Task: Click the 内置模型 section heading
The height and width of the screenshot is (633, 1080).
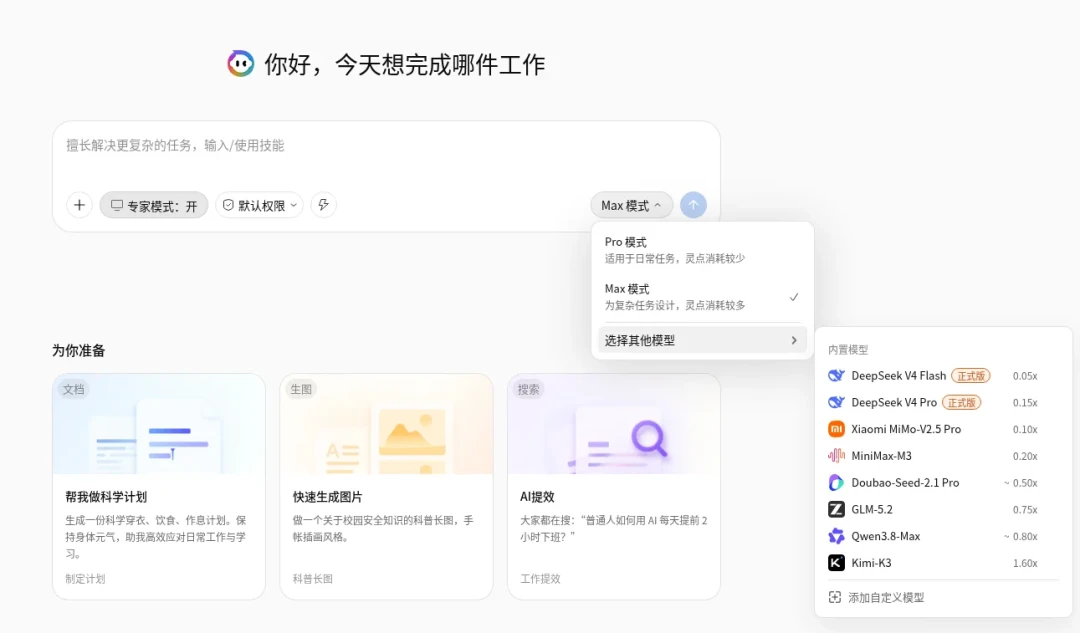Action: coord(848,350)
